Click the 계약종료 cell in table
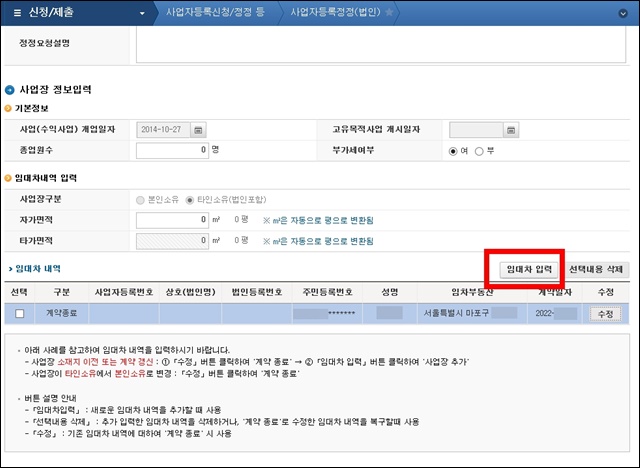 coord(62,313)
